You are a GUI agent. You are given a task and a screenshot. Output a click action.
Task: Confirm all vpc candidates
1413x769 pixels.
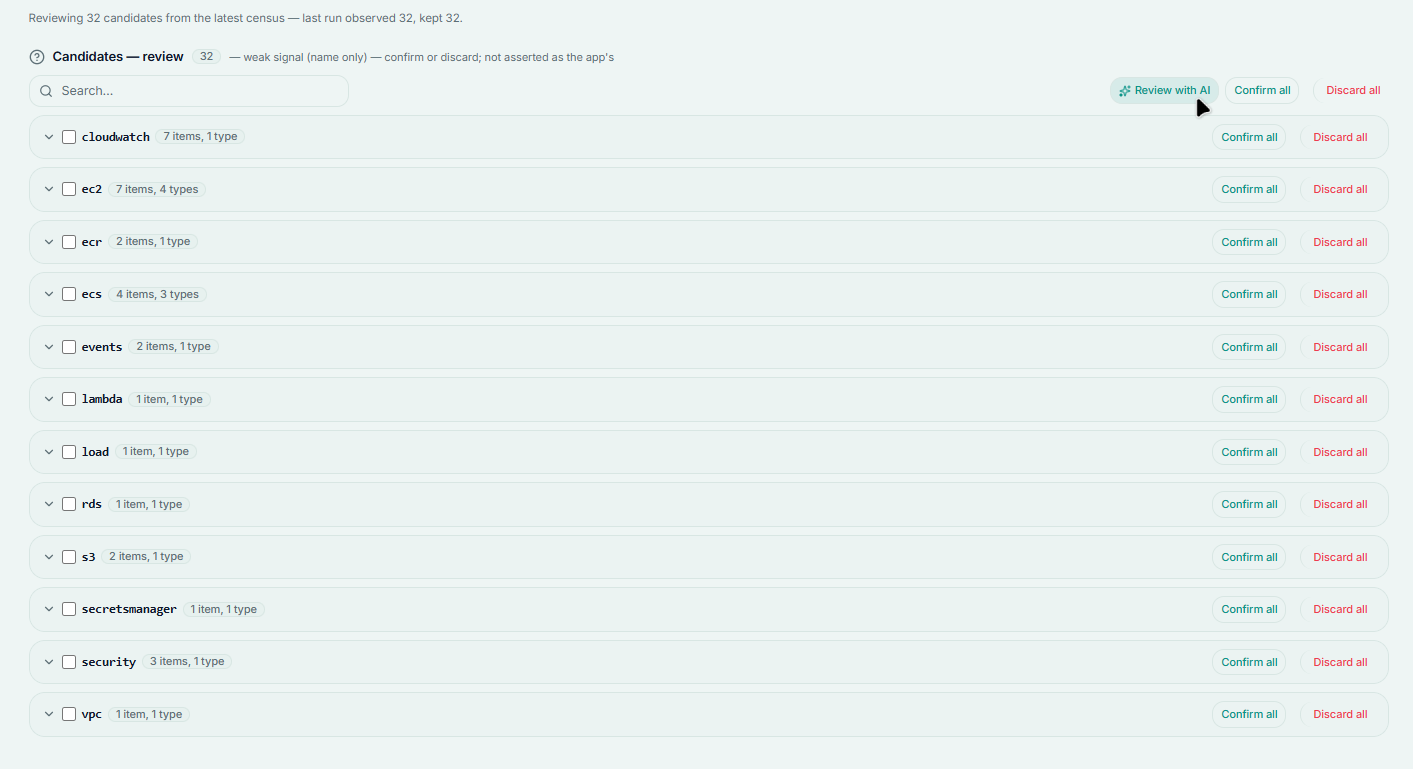coord(1249,714)
